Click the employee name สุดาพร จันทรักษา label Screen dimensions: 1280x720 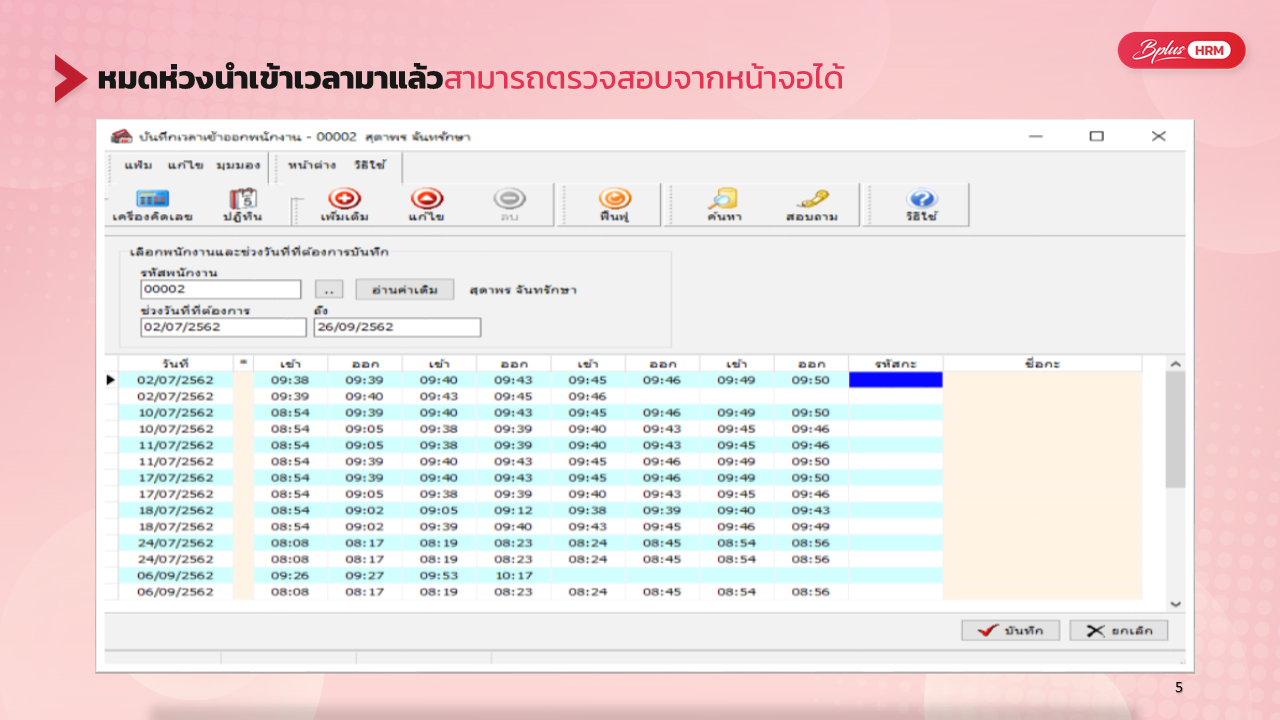pyautogui.click(x=523, y=290)
